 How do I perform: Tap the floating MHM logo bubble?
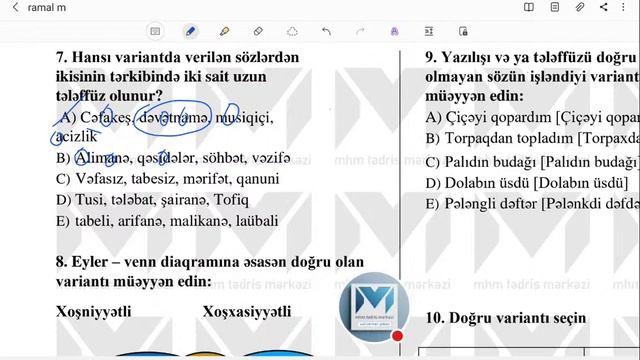tap(373, 307)
